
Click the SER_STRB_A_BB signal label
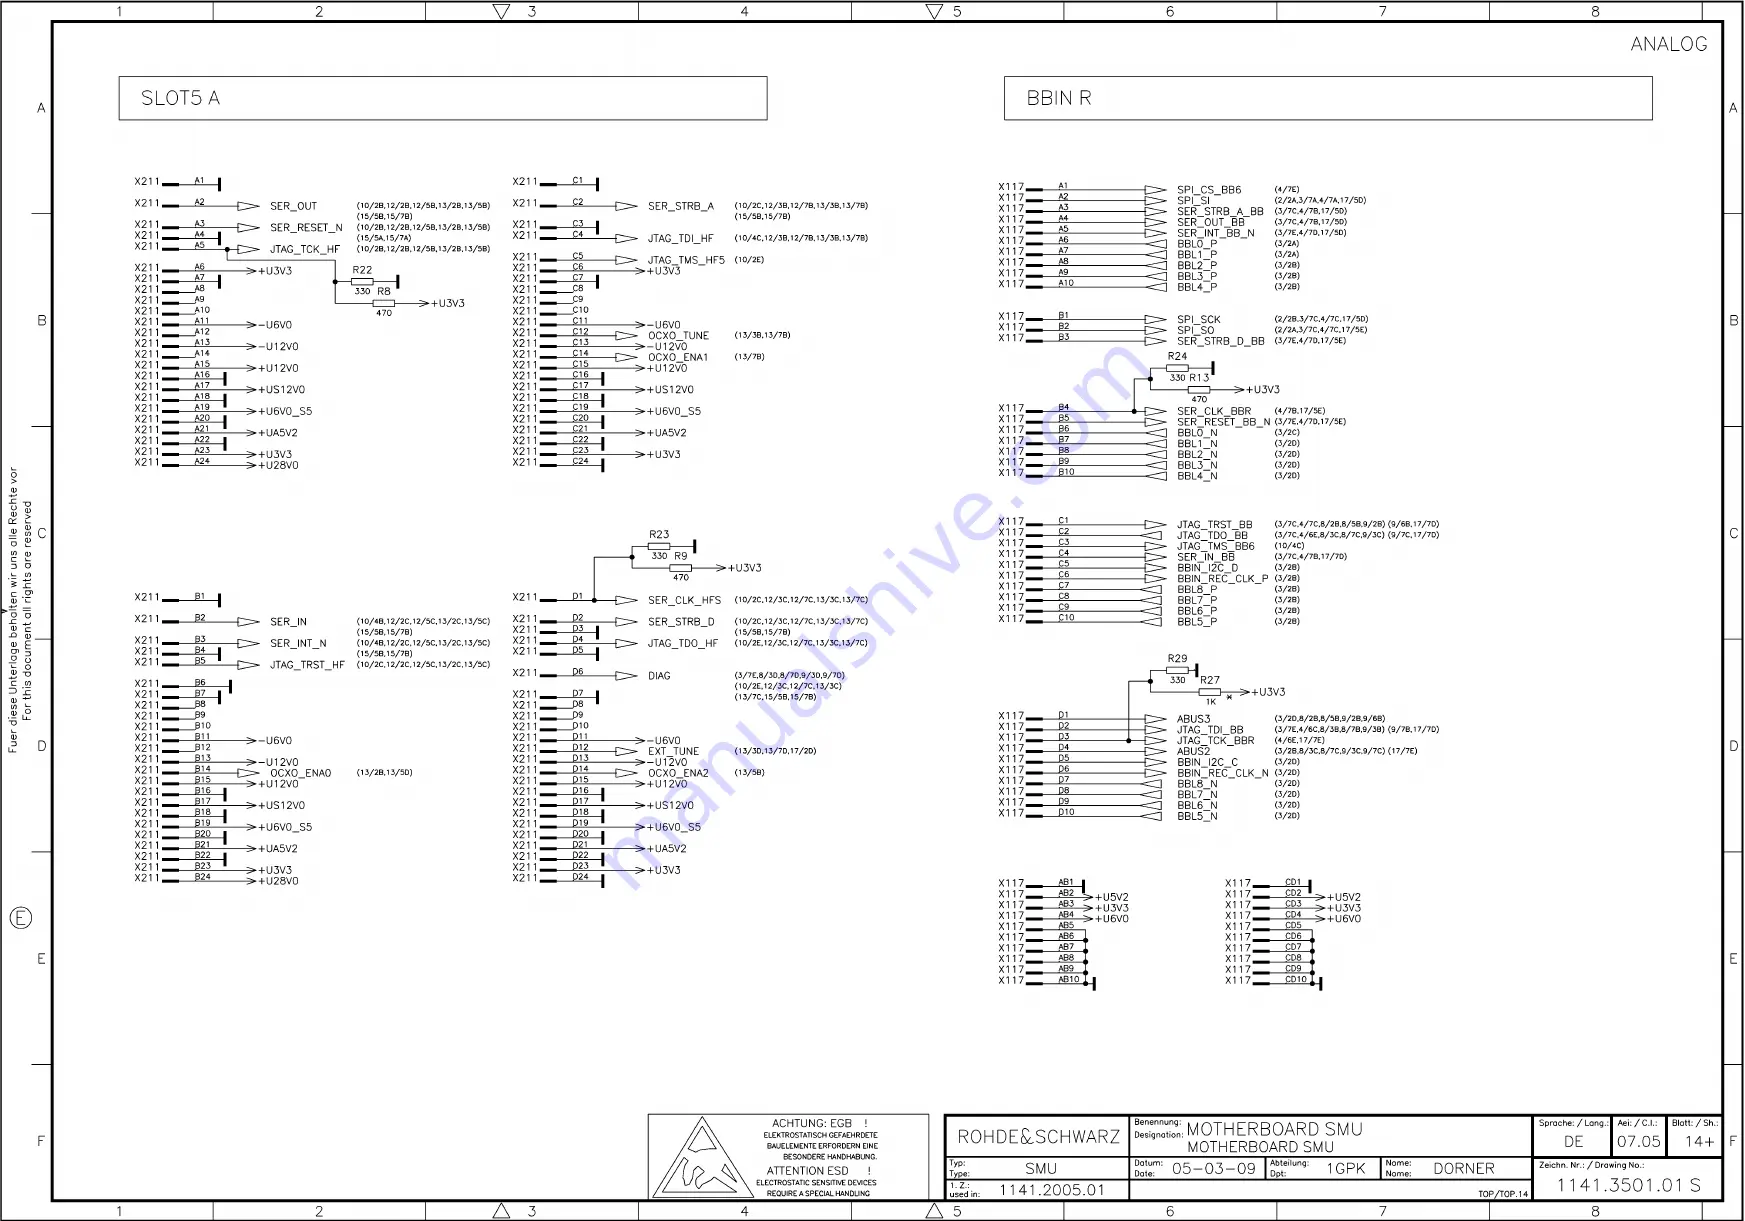coord(1220,212)
